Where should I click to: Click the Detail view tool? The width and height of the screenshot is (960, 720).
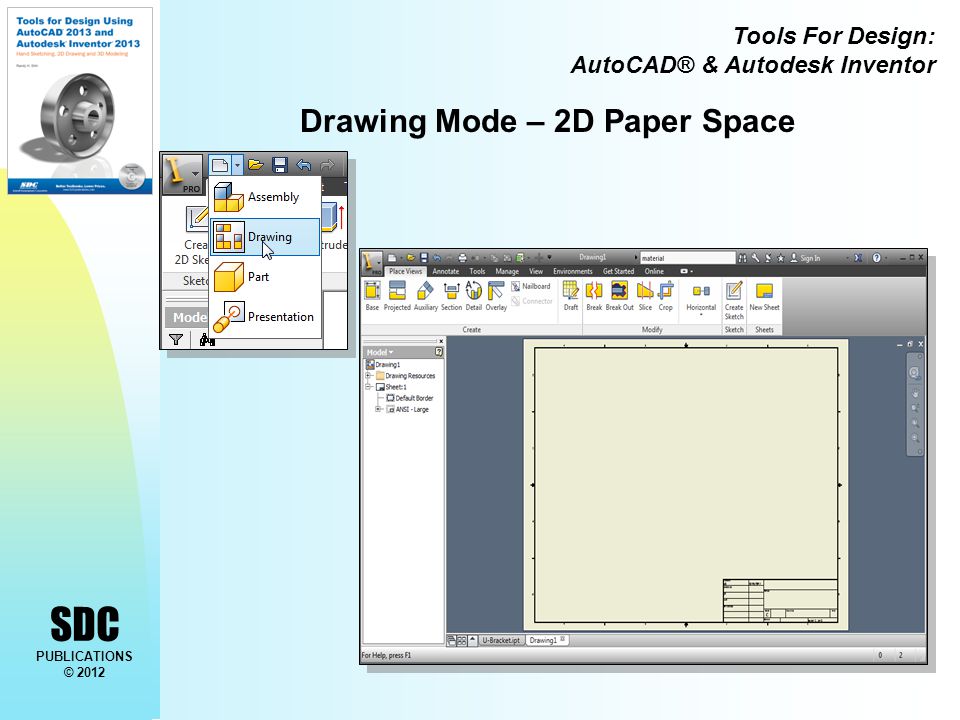click(x=474, y=296)
